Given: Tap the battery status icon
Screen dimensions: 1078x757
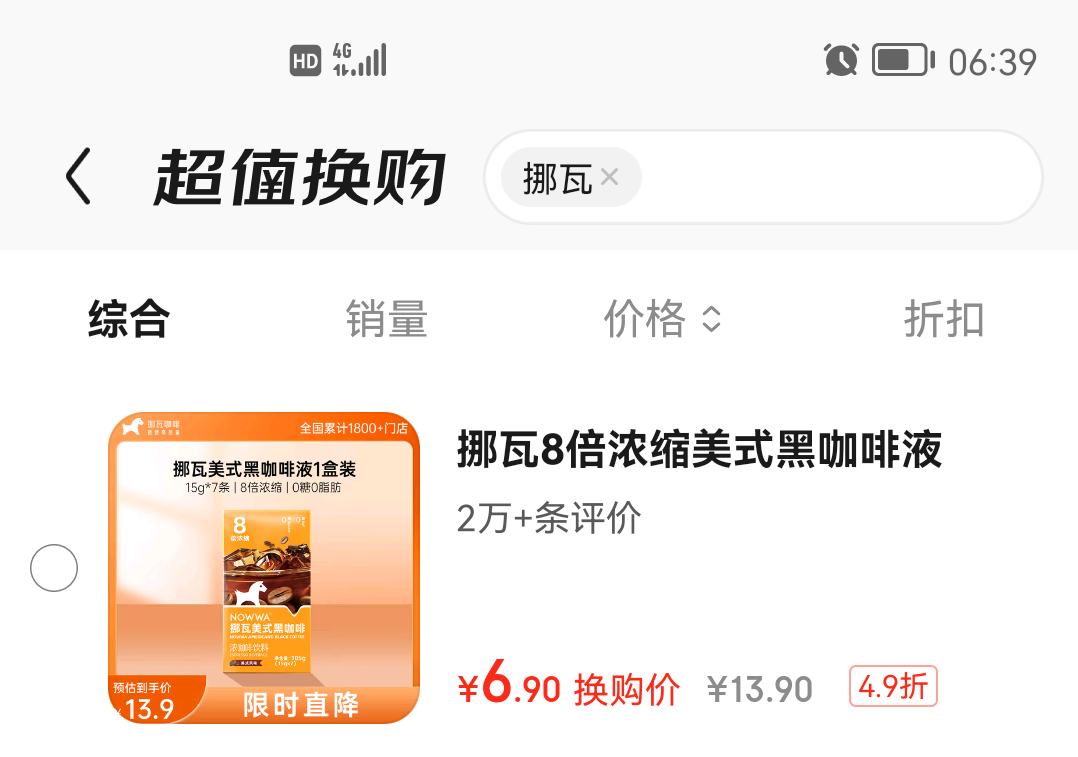Looking at the screenshot, I should click(903, 60).
